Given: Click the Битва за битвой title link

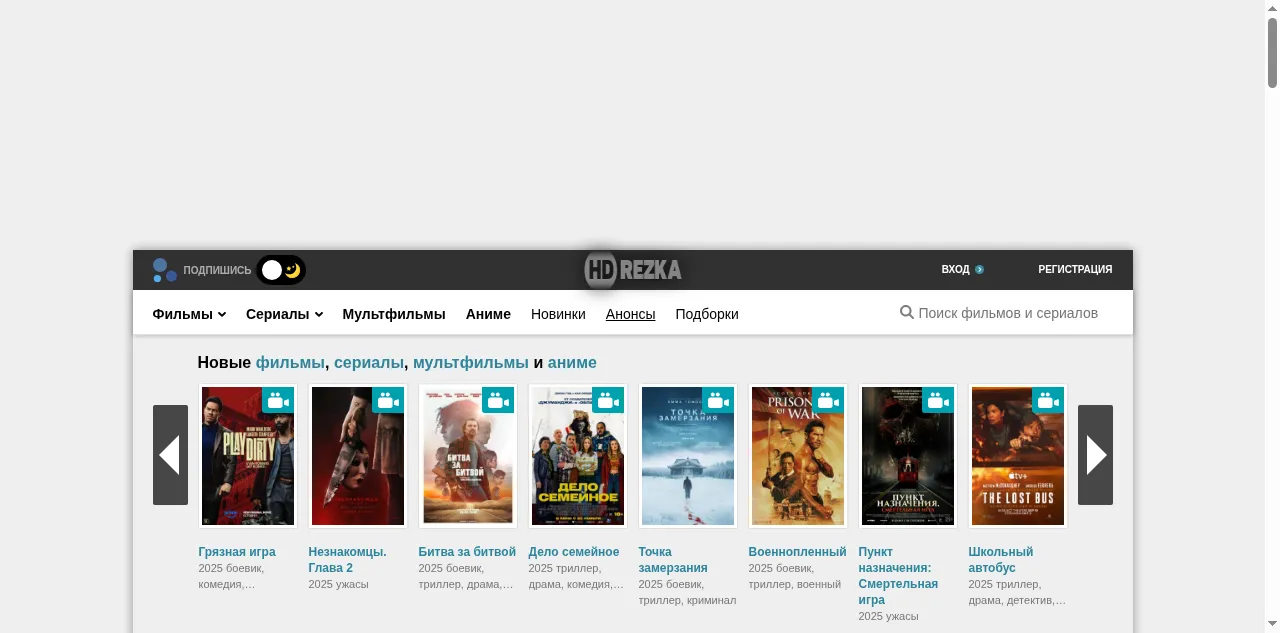Looking at the screenshot, I should tap(467, 552).
